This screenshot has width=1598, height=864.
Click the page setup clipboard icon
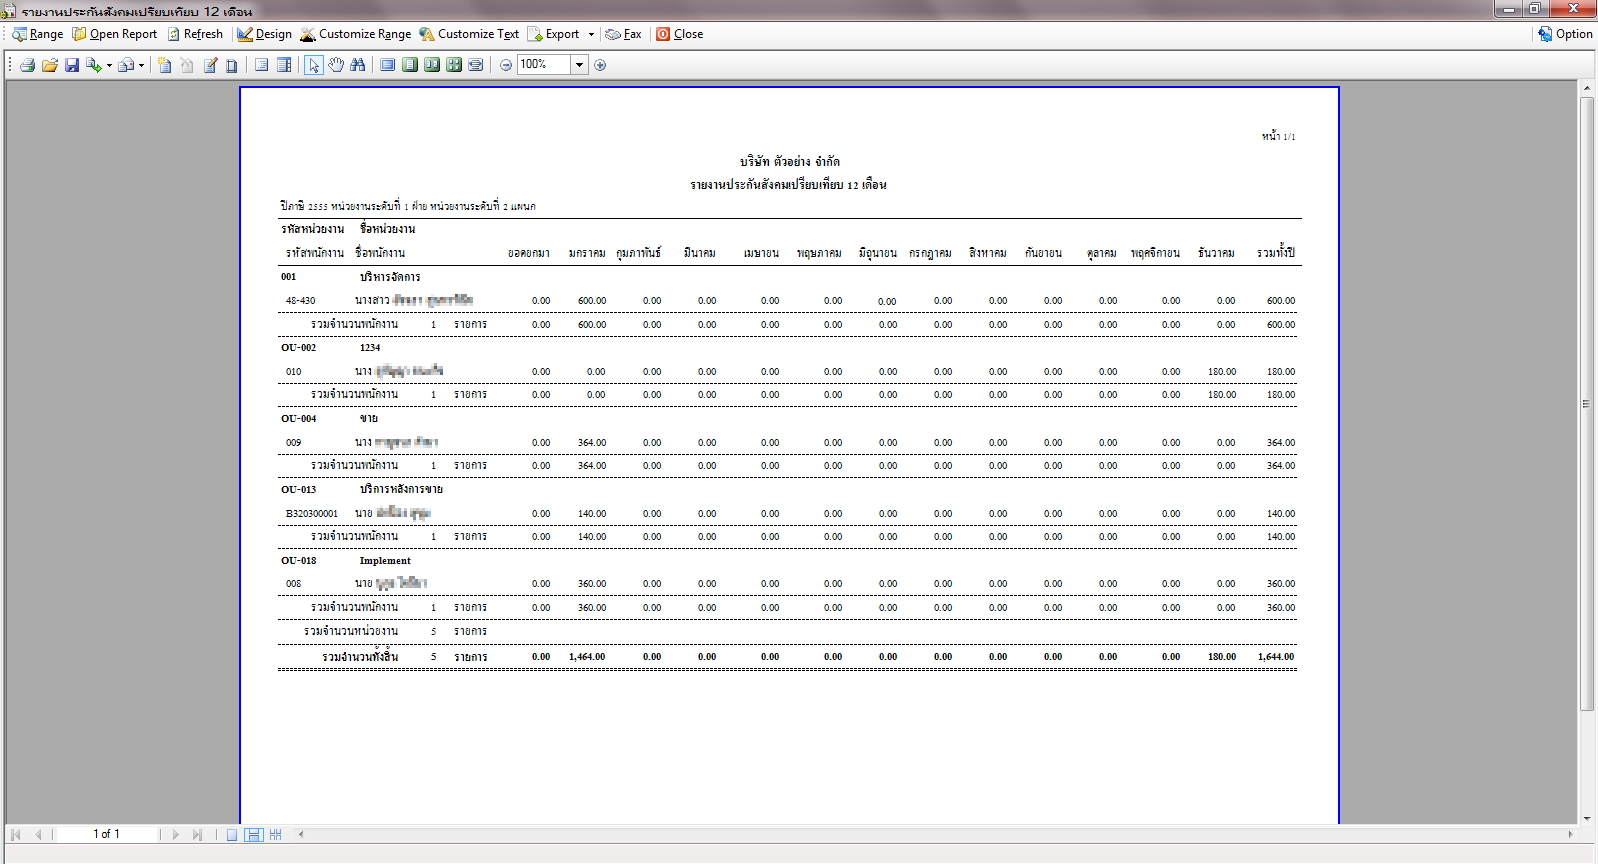coord(232,65)
